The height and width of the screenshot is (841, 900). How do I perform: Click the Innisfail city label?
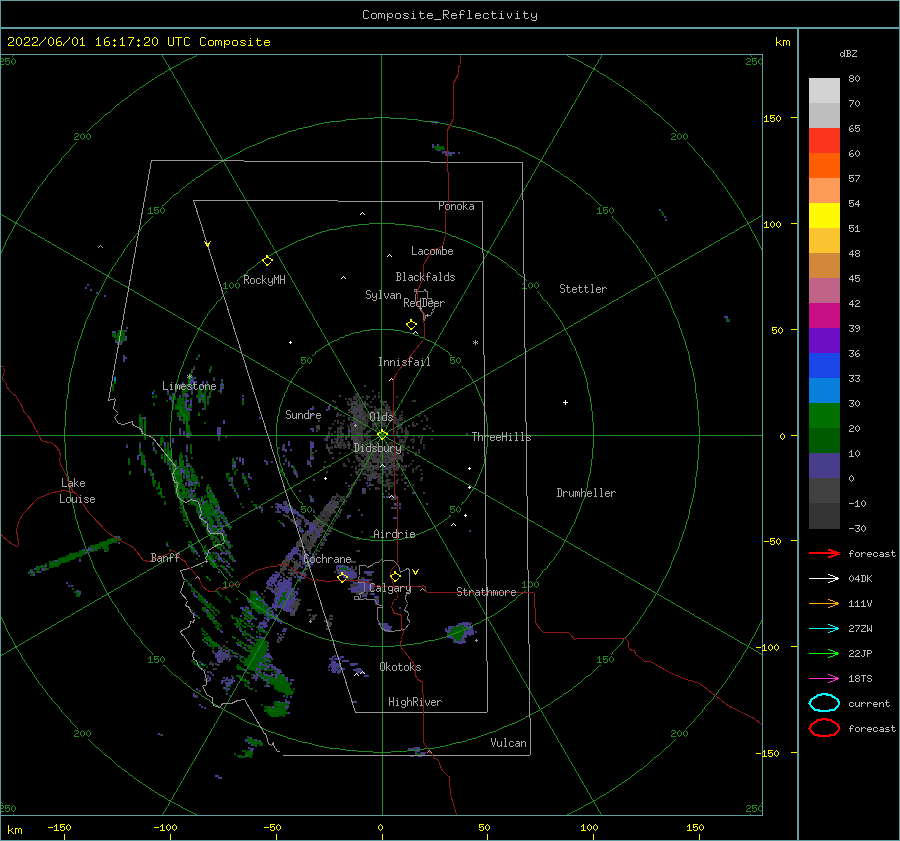point(404,362)
